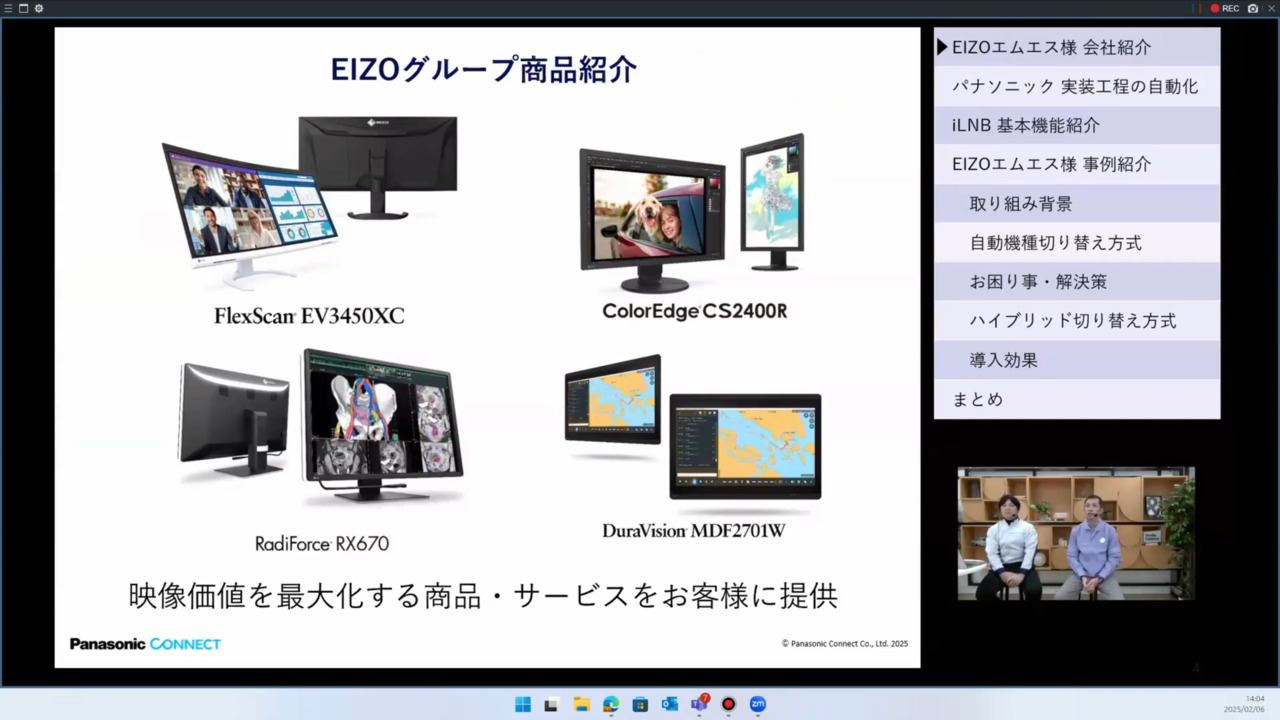Select agenda item EIZOエムエス様 会社紹介

coord(1077,47)
